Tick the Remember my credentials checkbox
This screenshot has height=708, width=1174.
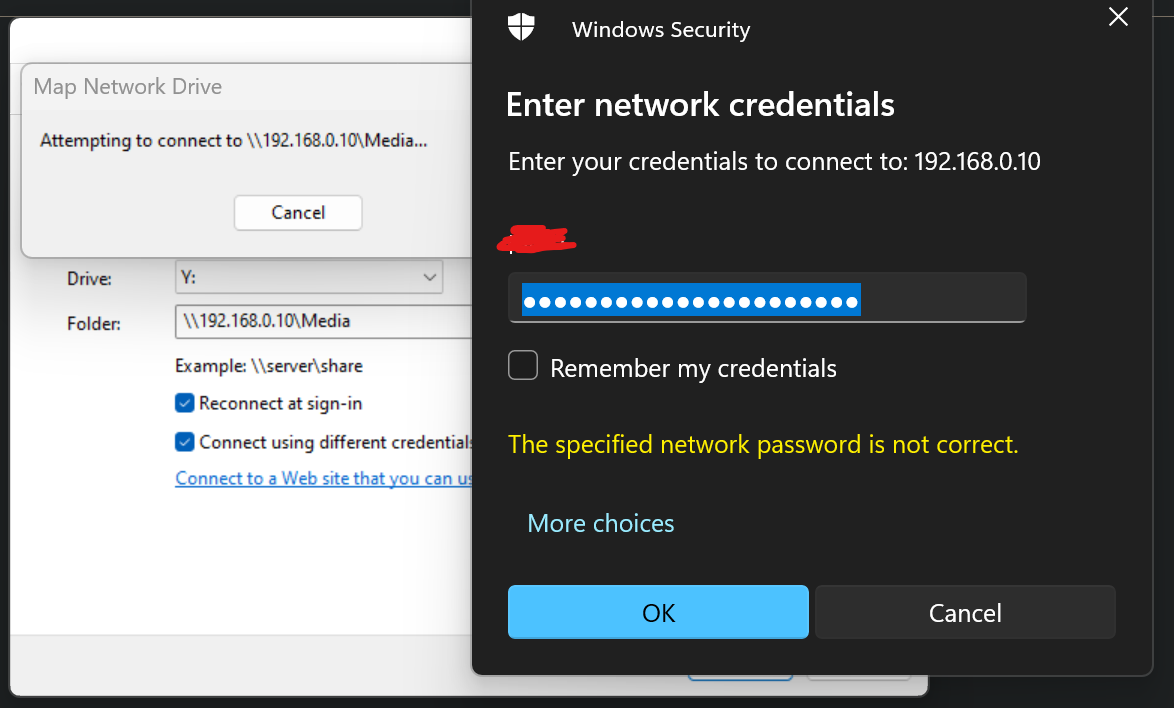(x=523, y=365)
